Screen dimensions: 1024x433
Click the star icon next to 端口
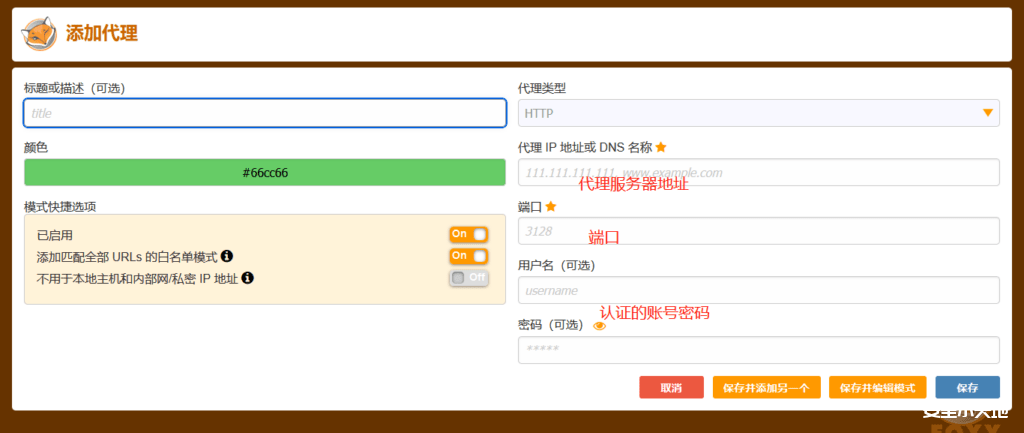click(x=551, y=206)
